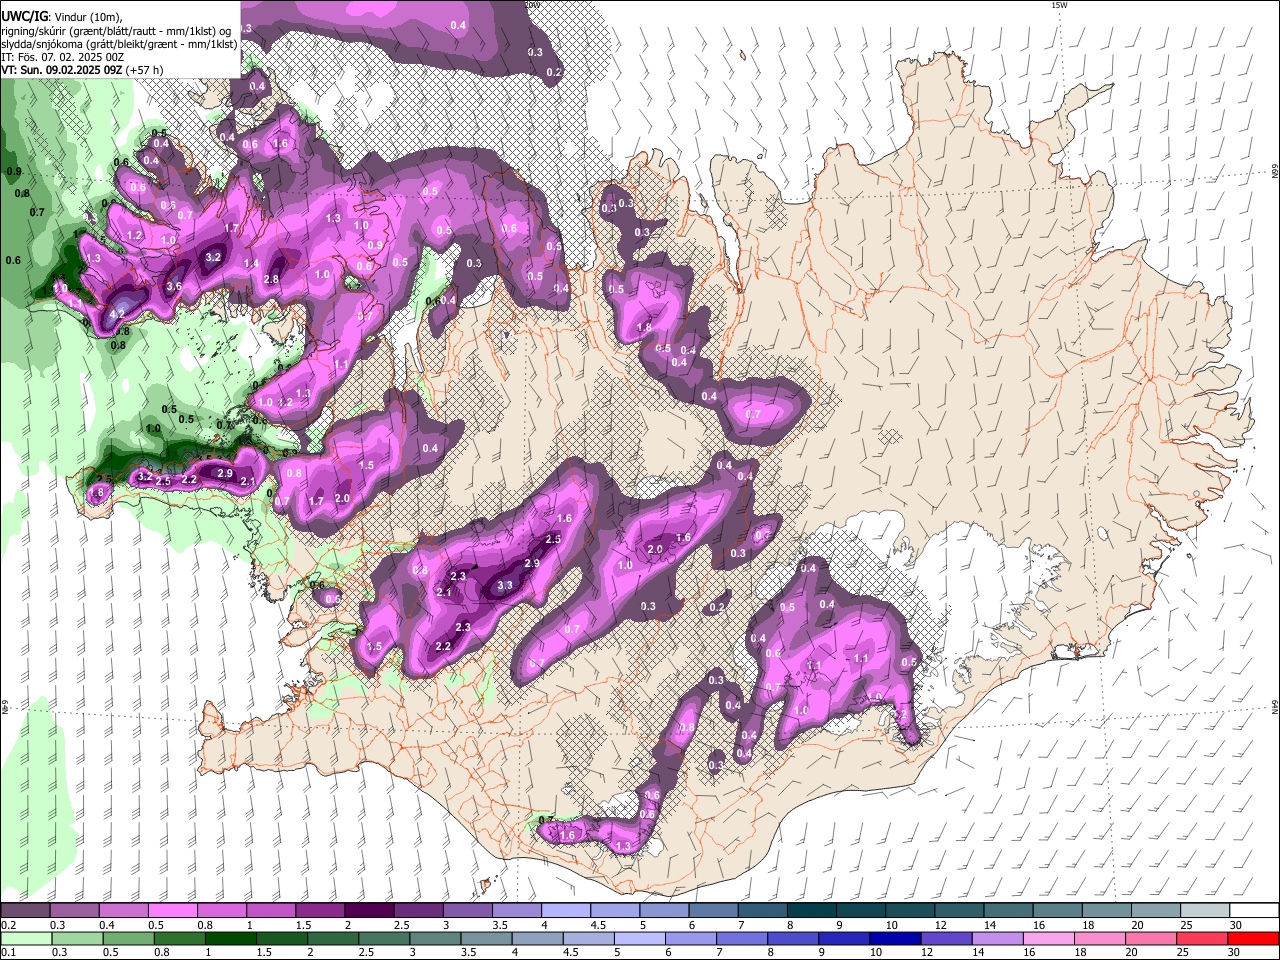Click the 0.1 label in the lower legend
This screenshot has width=1280, height=960.
click(8, 953)
